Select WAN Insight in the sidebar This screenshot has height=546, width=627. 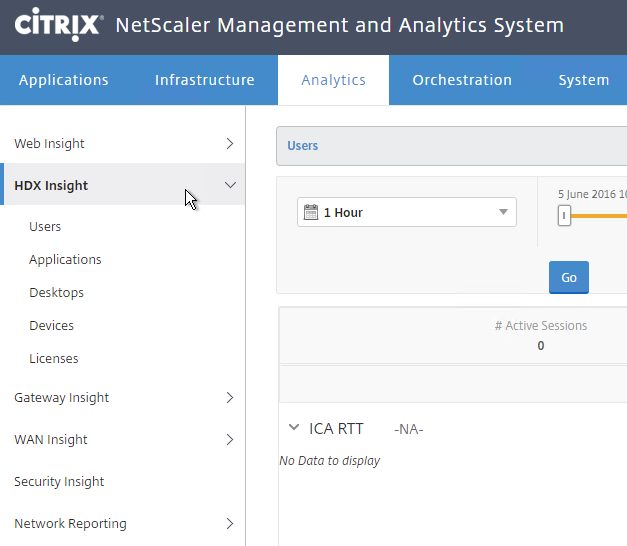point(51,440)
